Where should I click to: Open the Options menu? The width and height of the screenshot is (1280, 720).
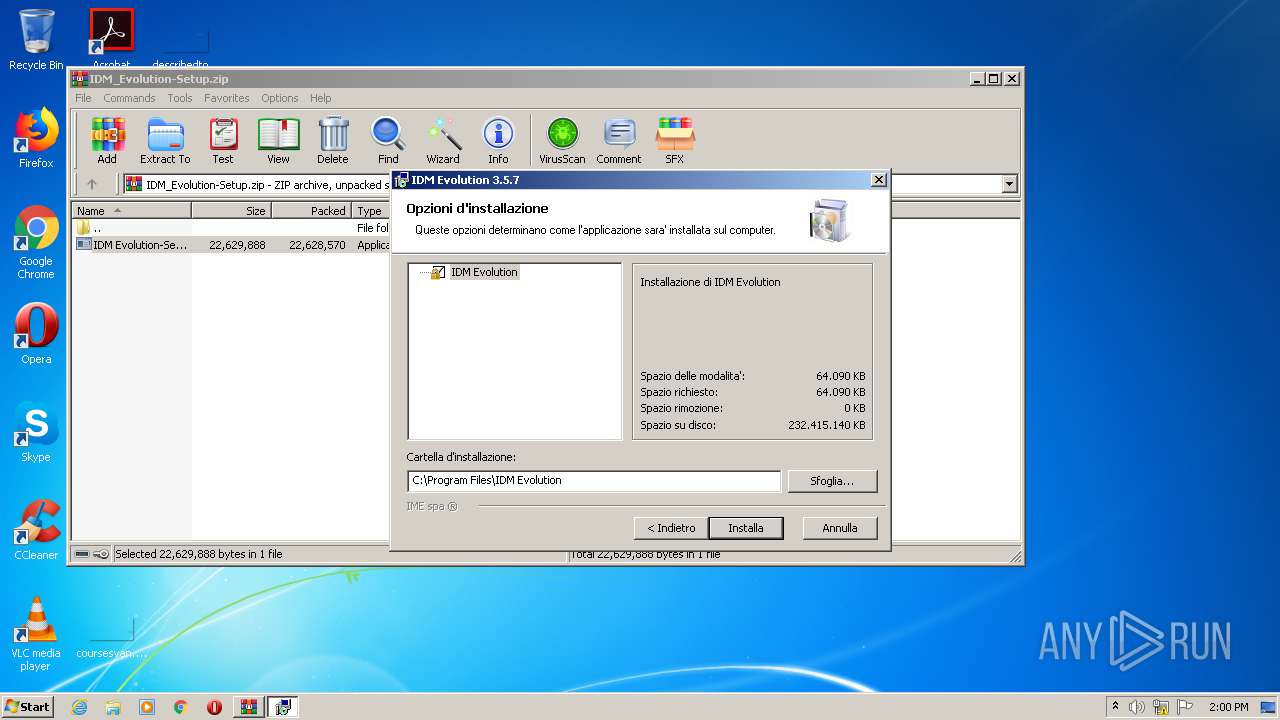pyautogui.click(x=280, y=98)
